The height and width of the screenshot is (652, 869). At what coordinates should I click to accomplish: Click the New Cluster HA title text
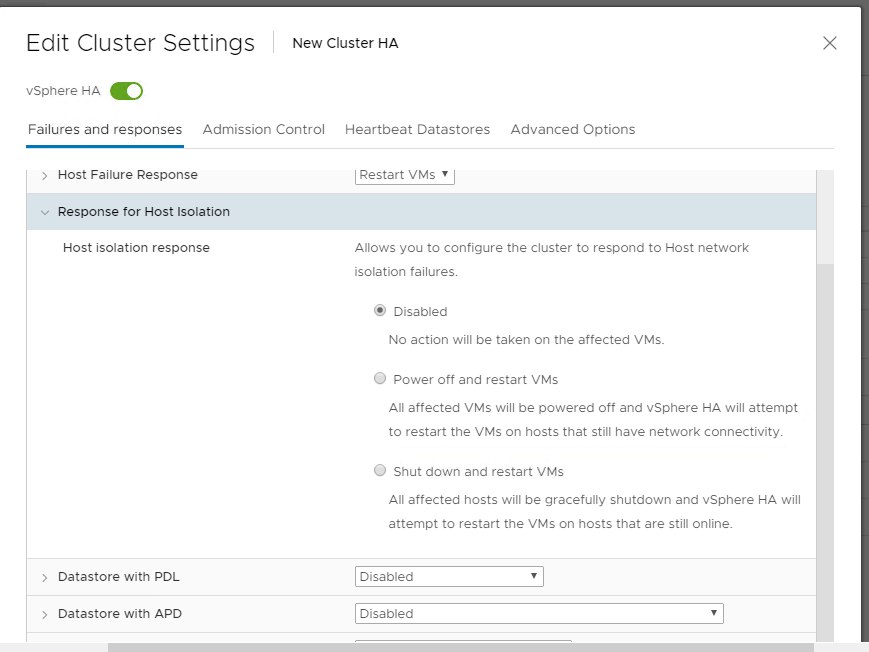pyautogui.click(x=345, y=43)
